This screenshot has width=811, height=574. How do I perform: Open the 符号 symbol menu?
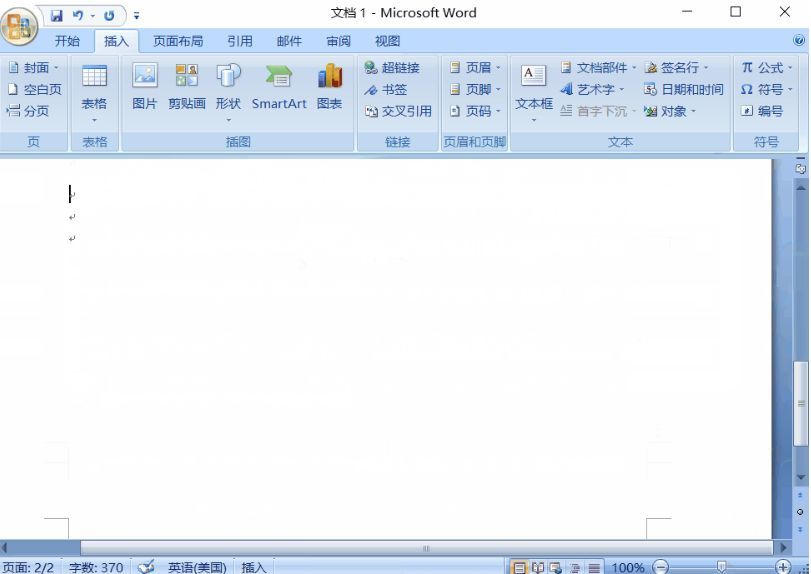[767, 89]
